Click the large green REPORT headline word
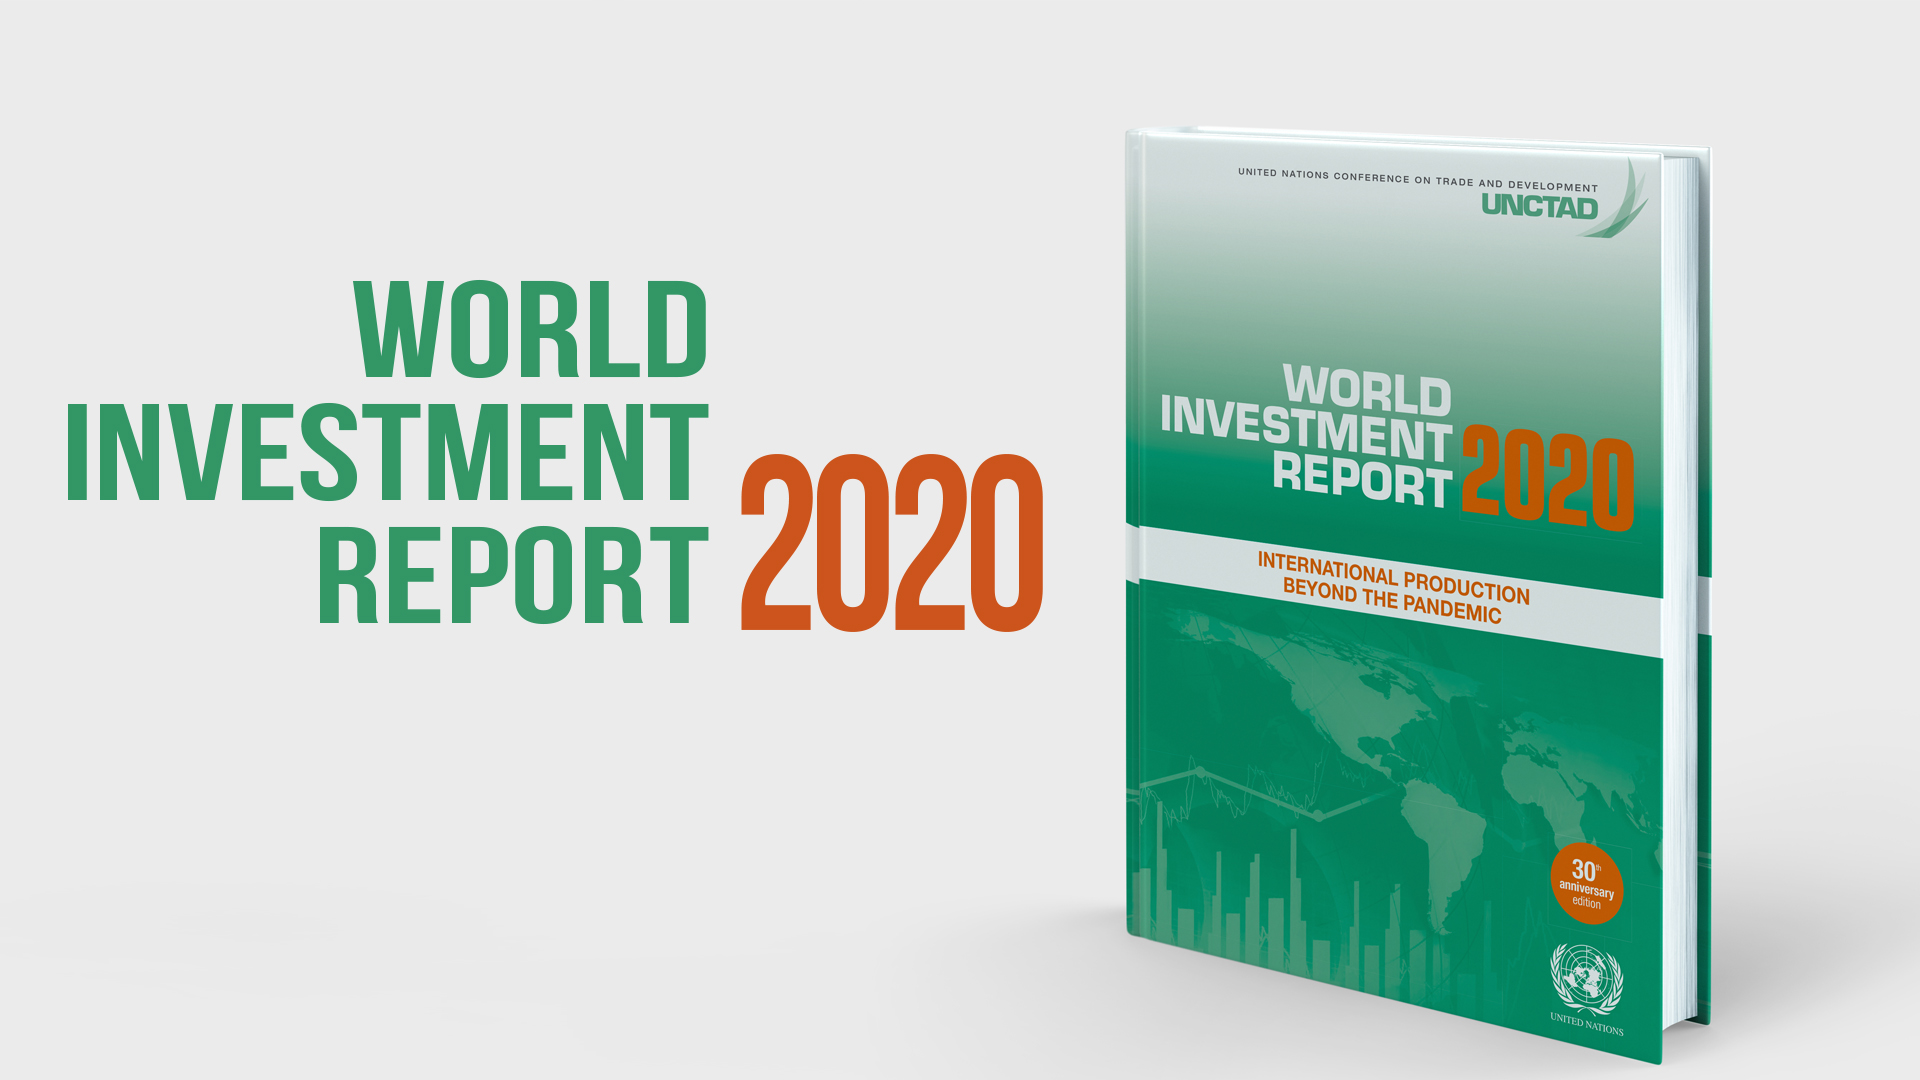 pos(514,575)
